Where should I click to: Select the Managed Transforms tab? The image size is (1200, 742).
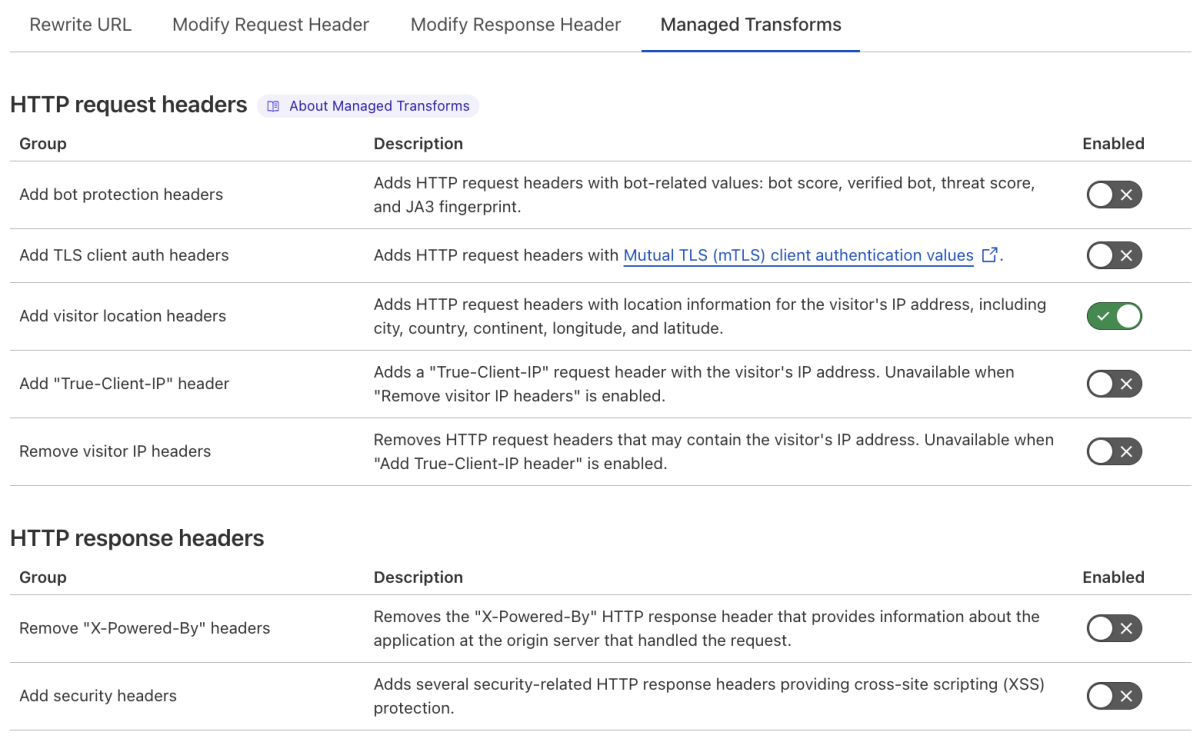(750, 24)
